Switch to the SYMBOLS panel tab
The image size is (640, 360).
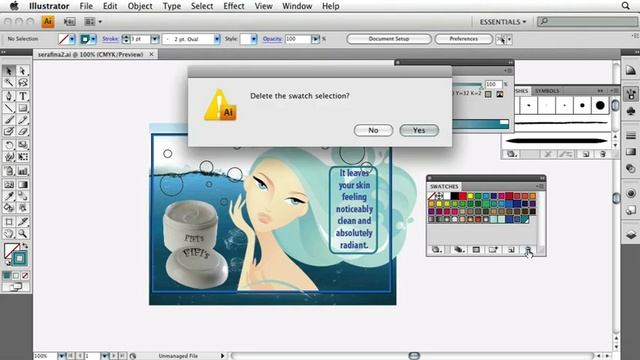point(547,91)
